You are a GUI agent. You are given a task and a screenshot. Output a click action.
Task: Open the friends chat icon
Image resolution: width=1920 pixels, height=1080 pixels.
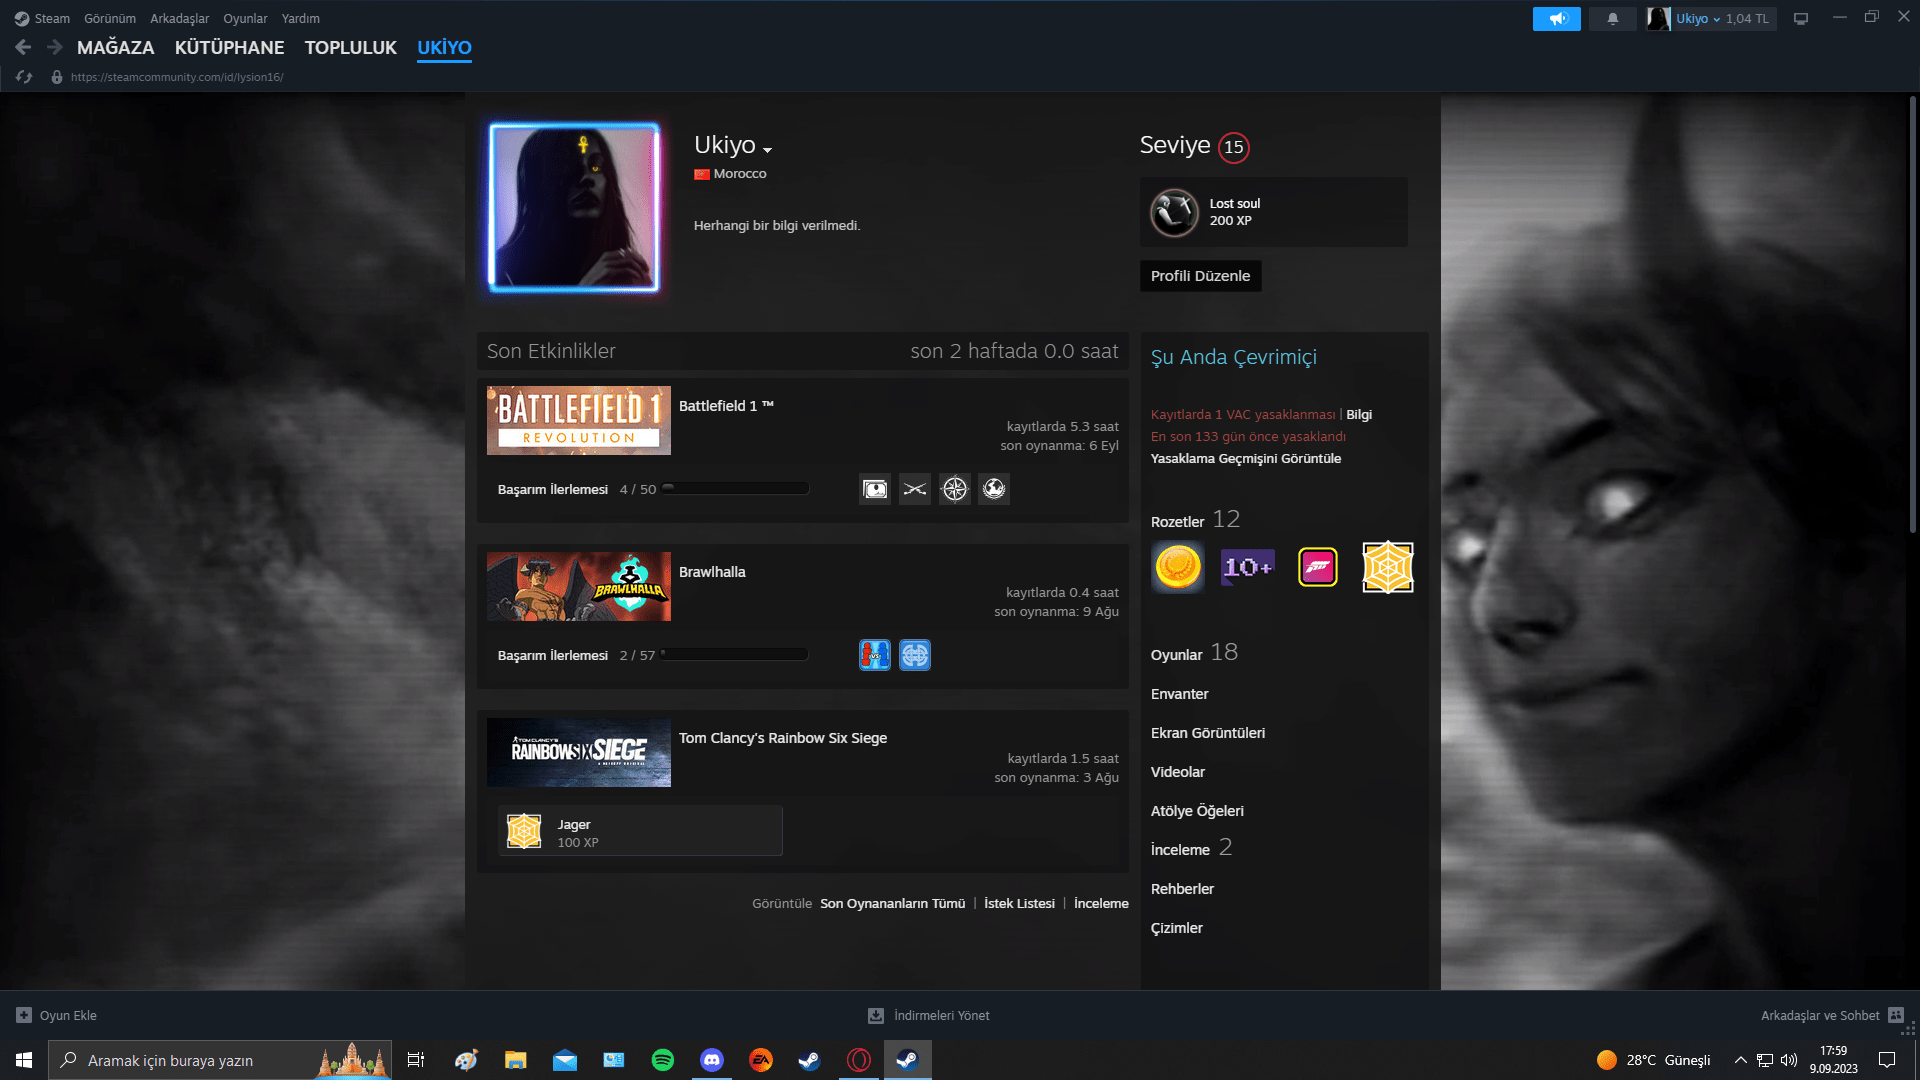pos(1896,1015)
